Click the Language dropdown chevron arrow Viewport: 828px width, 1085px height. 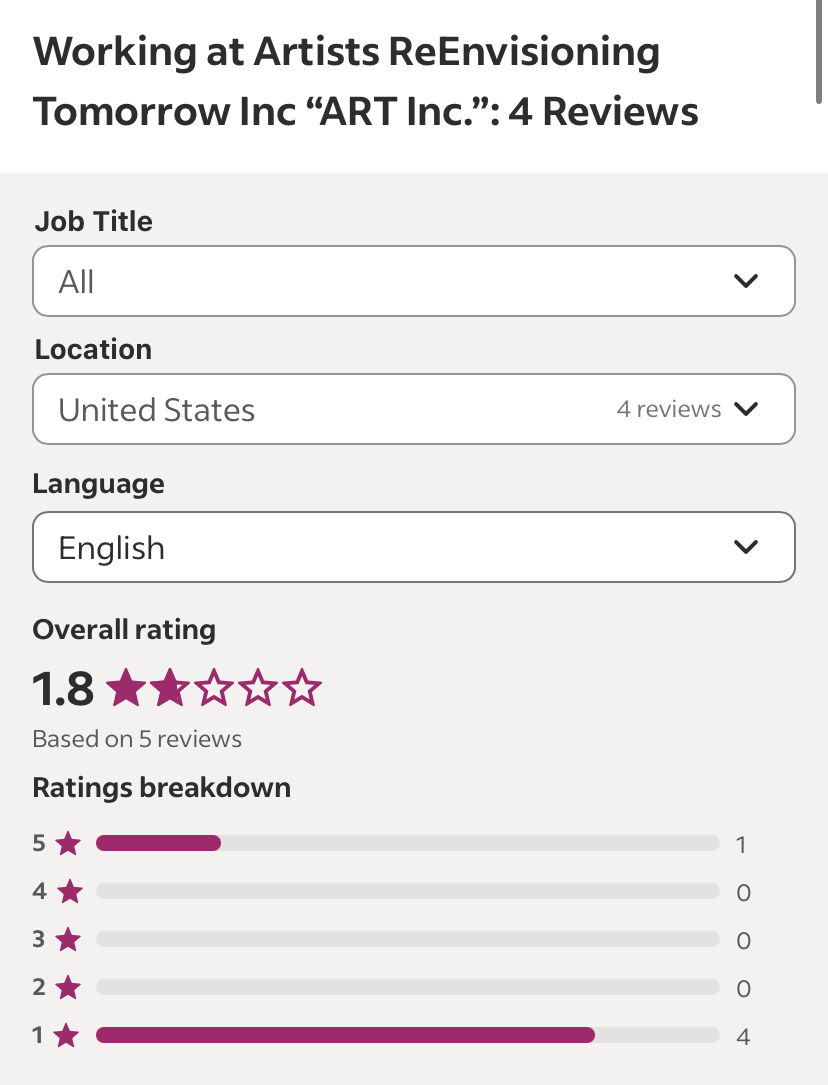pos(746,547)
